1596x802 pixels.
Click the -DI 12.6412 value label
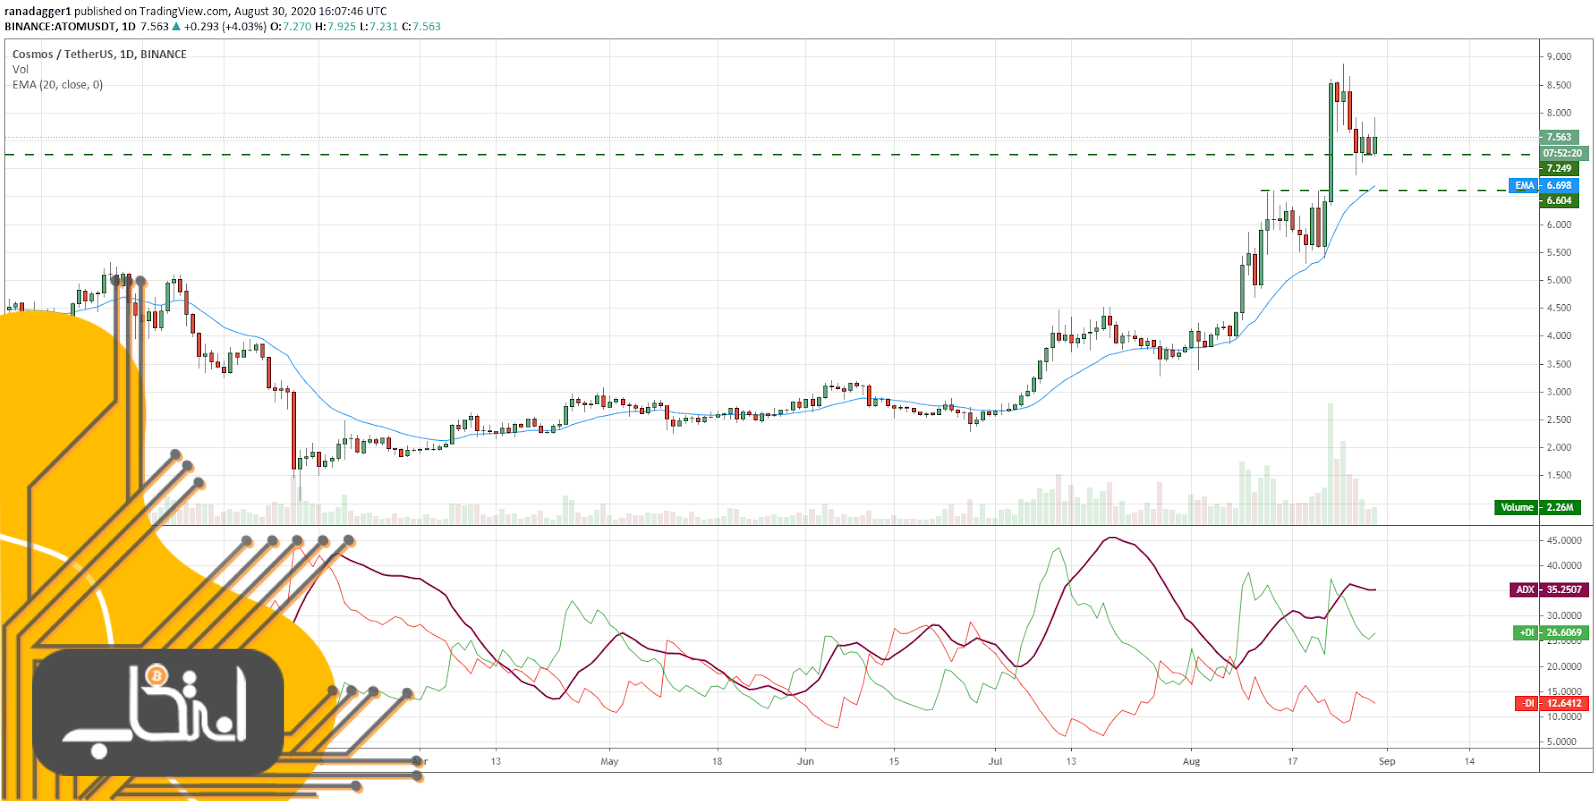click(1551, 703)
